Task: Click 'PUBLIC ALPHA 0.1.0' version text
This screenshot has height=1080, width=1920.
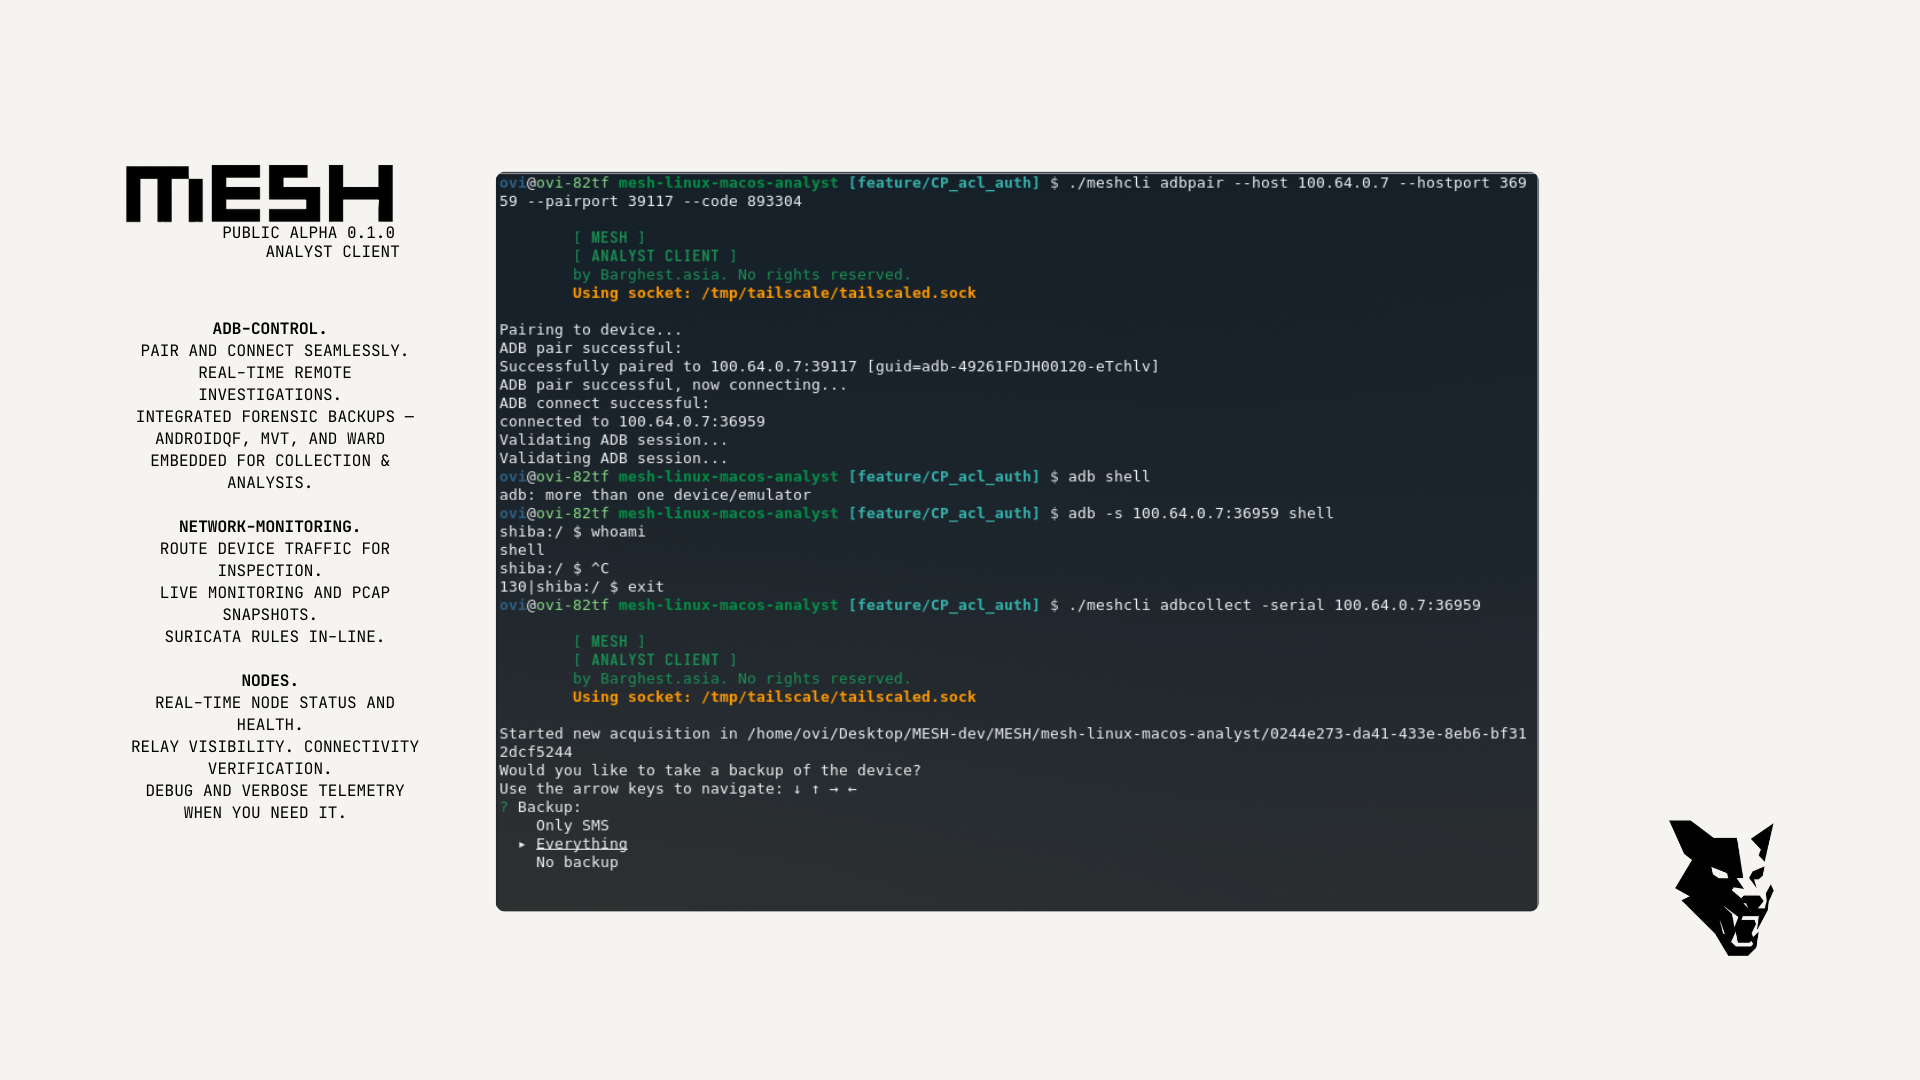Action: click(x=308, y=233)
